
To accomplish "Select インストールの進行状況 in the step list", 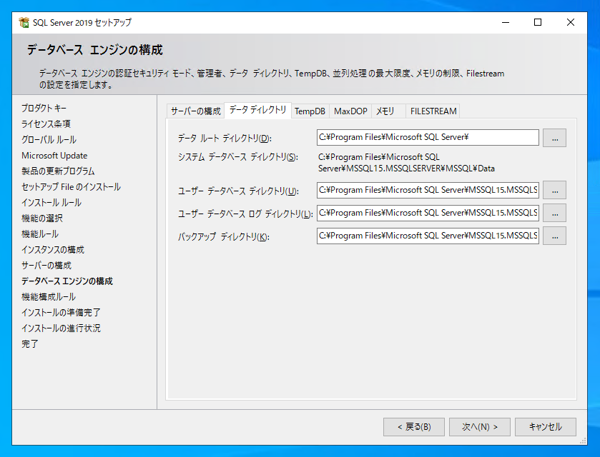I will click(60, 328).
